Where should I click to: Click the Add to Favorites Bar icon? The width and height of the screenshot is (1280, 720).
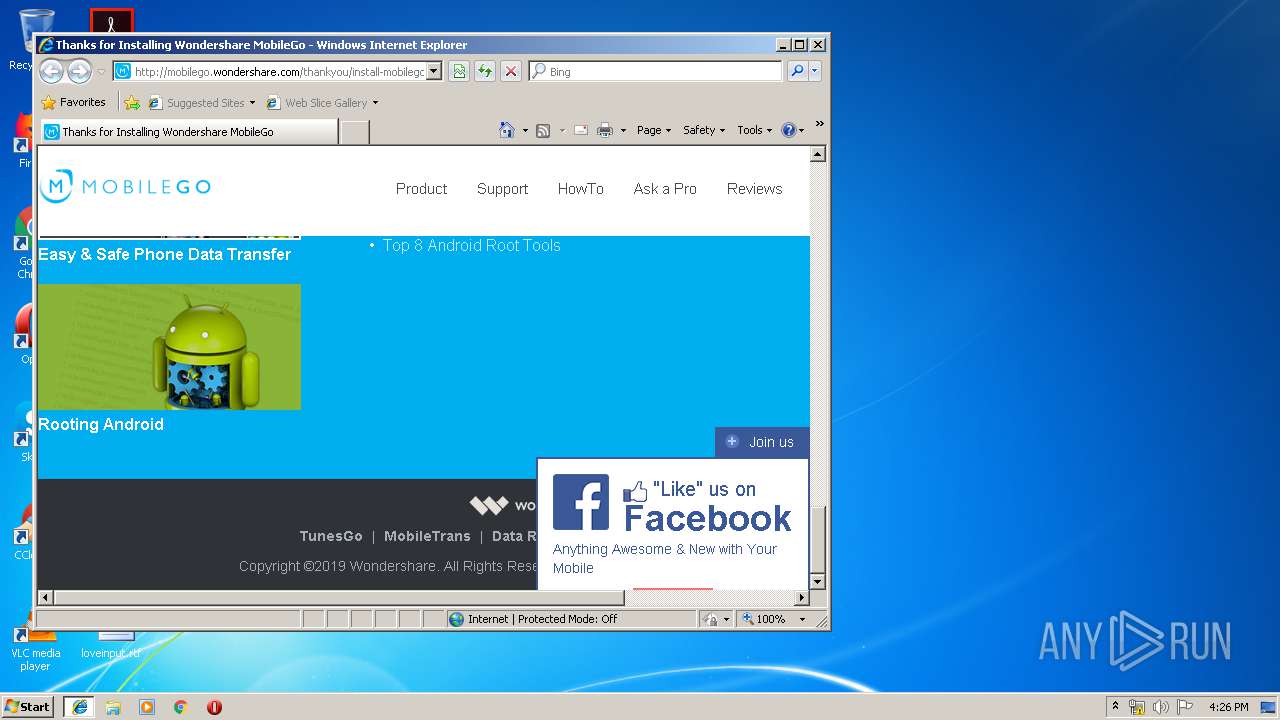click(x=131, y=103)
